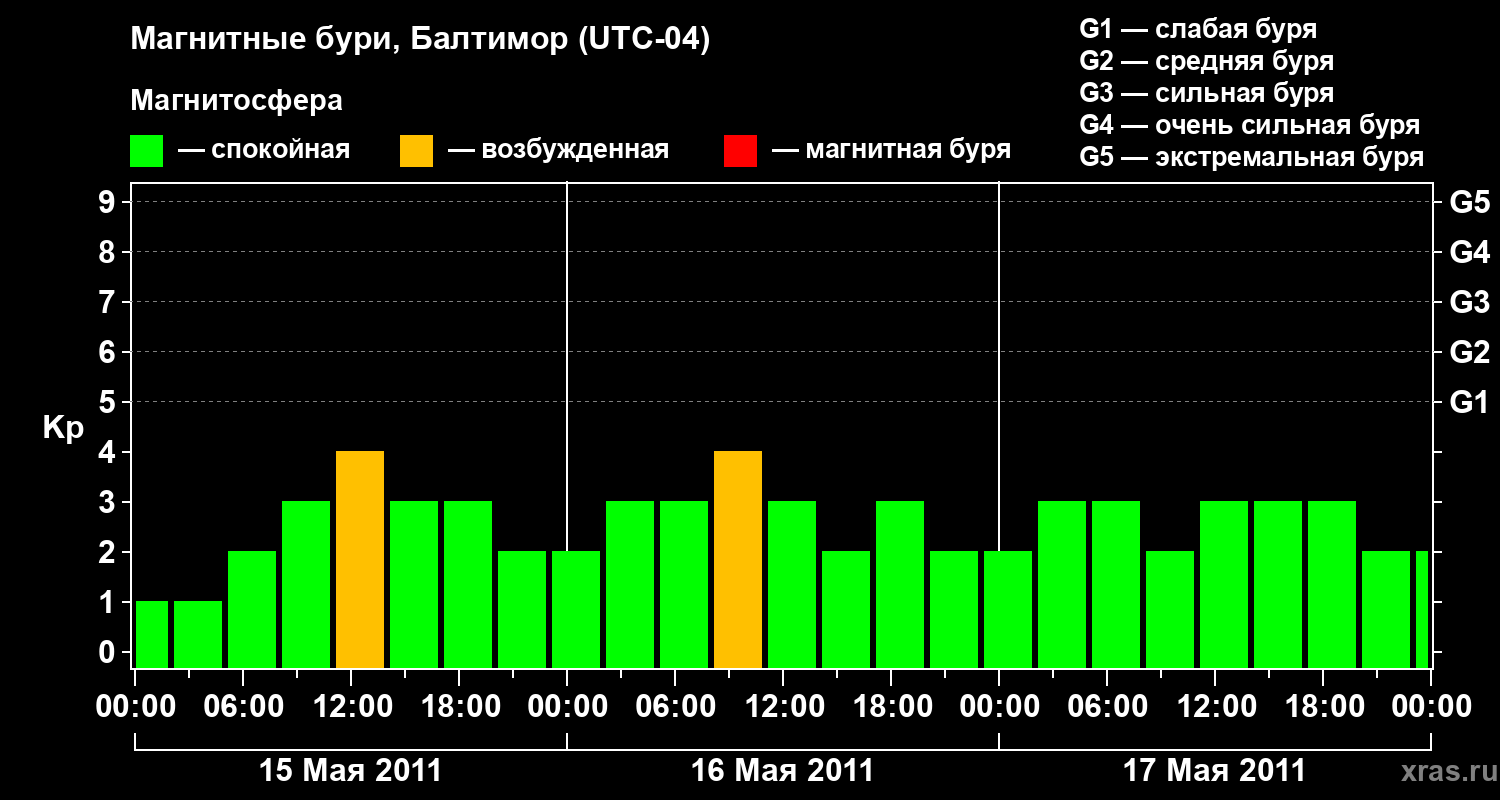This screenshot has width=1500, height=800.
Task: Click the 'G1' label on the right axis
Action: pos(1470,403)
